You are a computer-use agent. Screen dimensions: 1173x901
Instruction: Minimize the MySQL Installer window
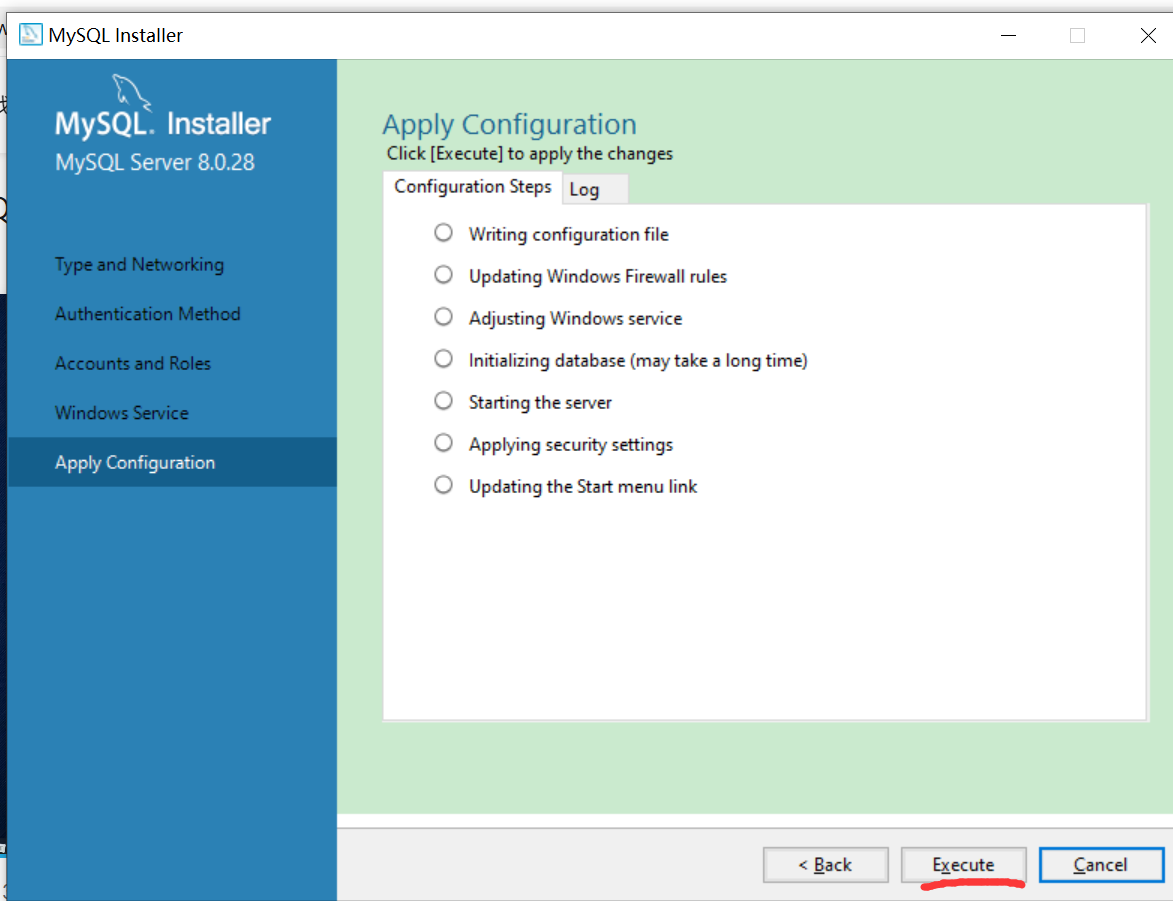click(1008, 35)
